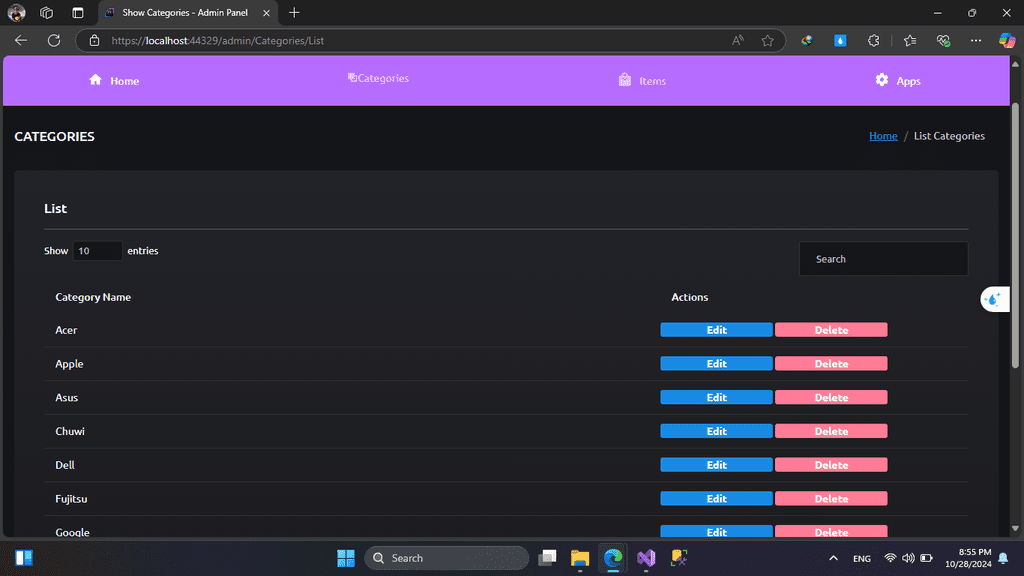Screen dimensions: 1024x576
Task: Open Read aloud in address bar
Action: (x=737, y=40)
